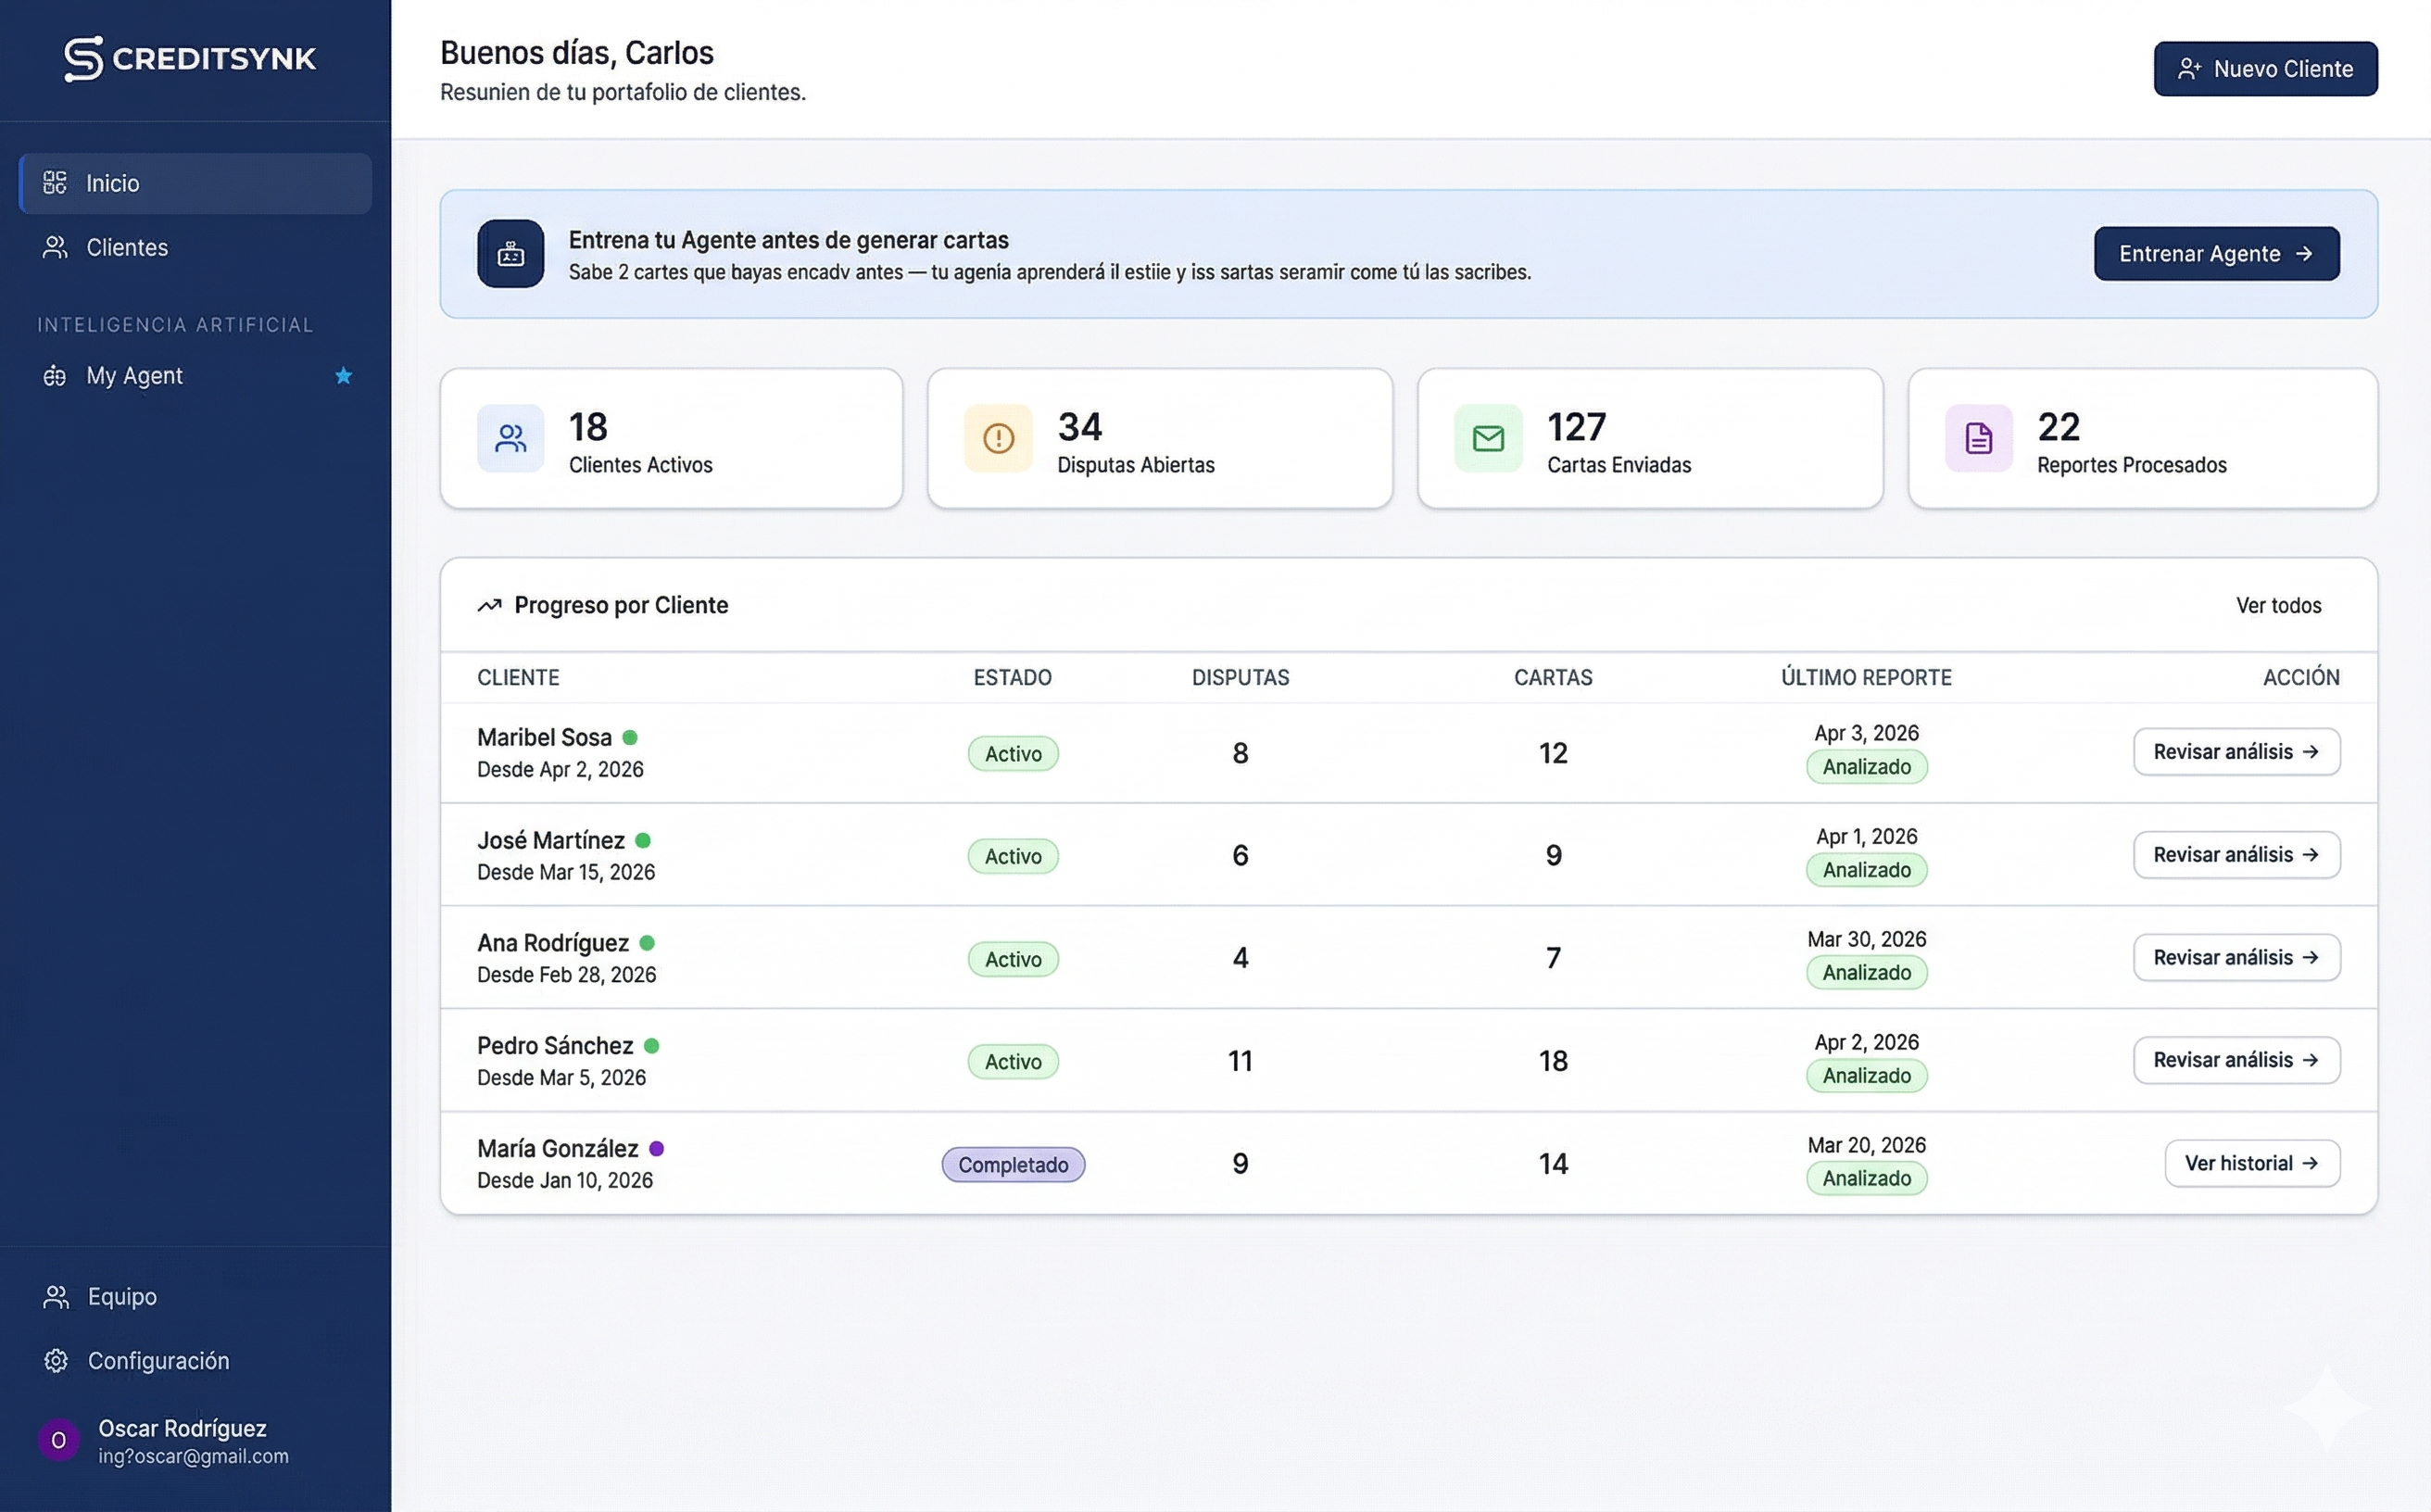Open the 18 Clientes Activos card
This screenshot has height=1512, width=2431.
[x=671, y=438]
